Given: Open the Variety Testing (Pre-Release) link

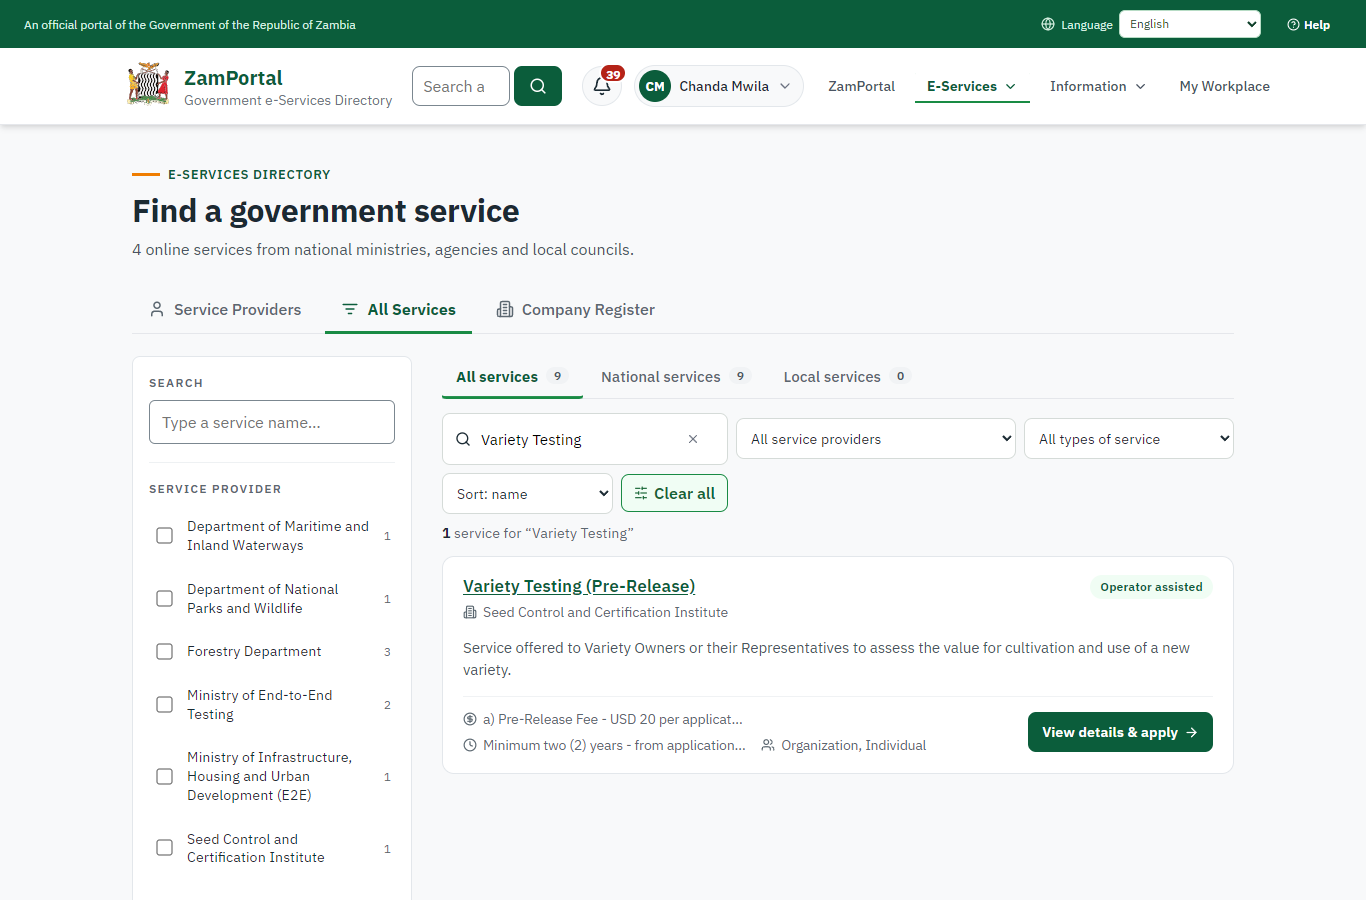Looking at the screenshot, I should [579, 586].
